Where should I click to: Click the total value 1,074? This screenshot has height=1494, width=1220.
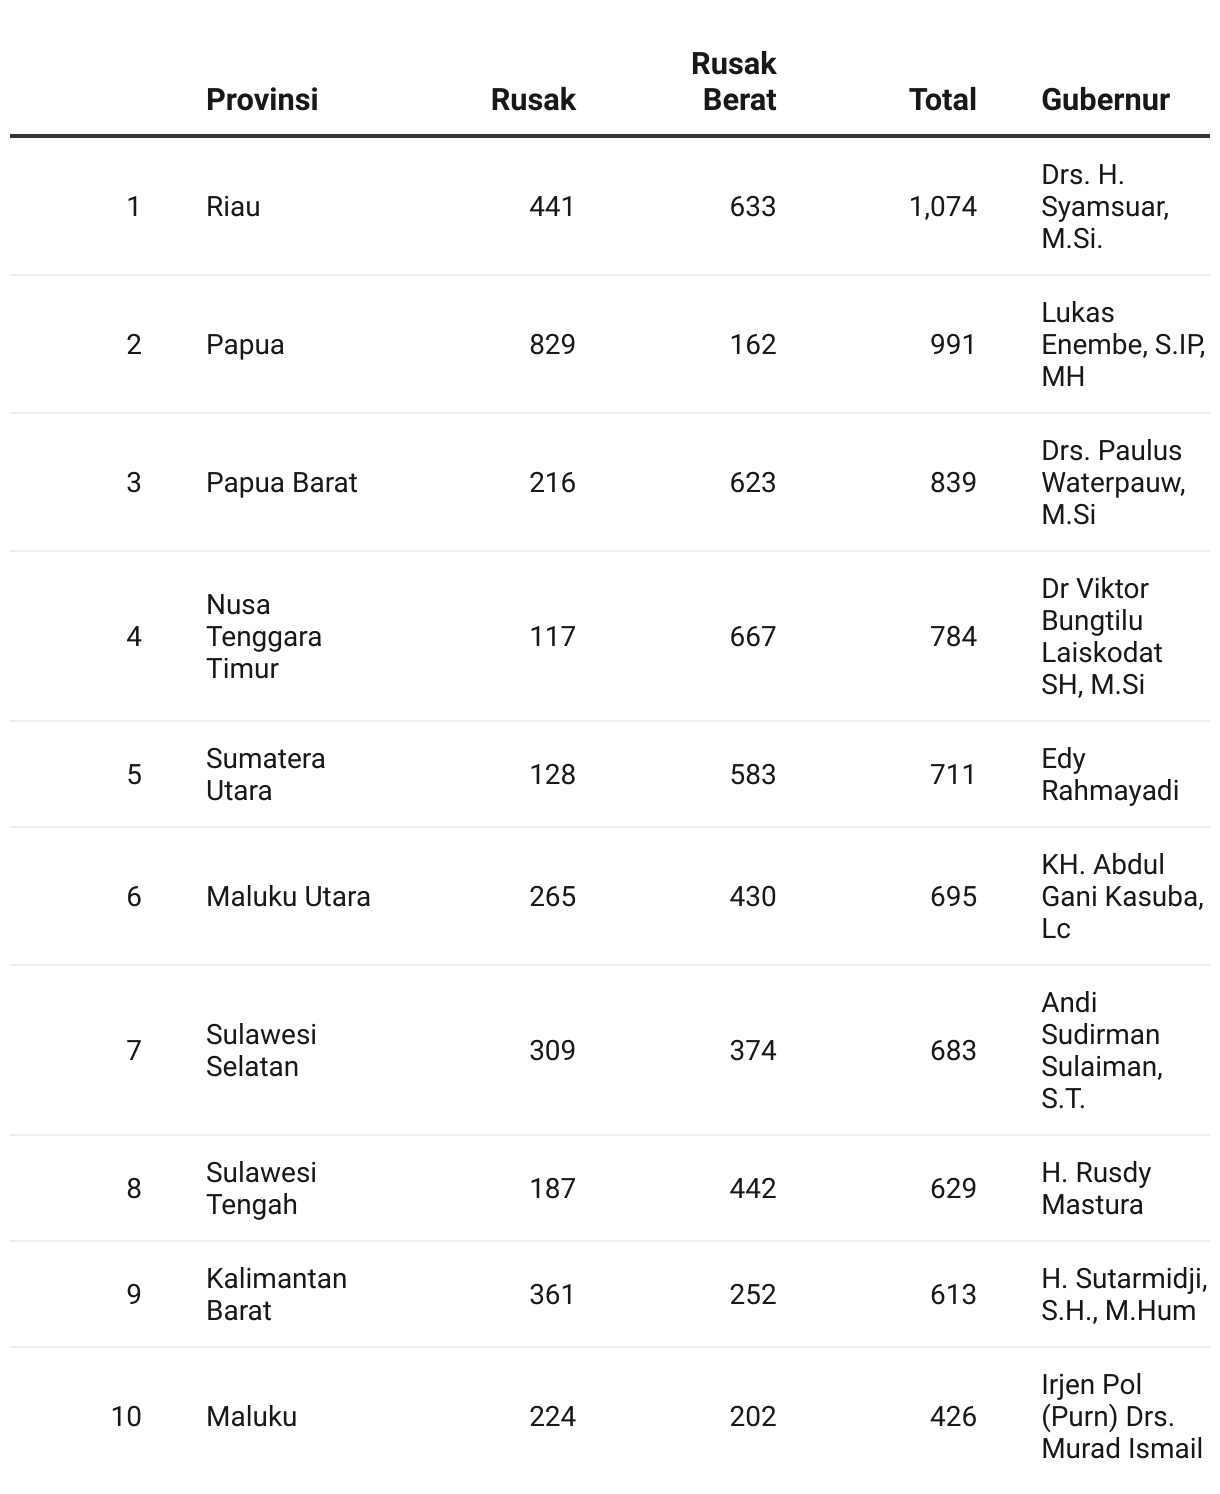pos(942,206)
